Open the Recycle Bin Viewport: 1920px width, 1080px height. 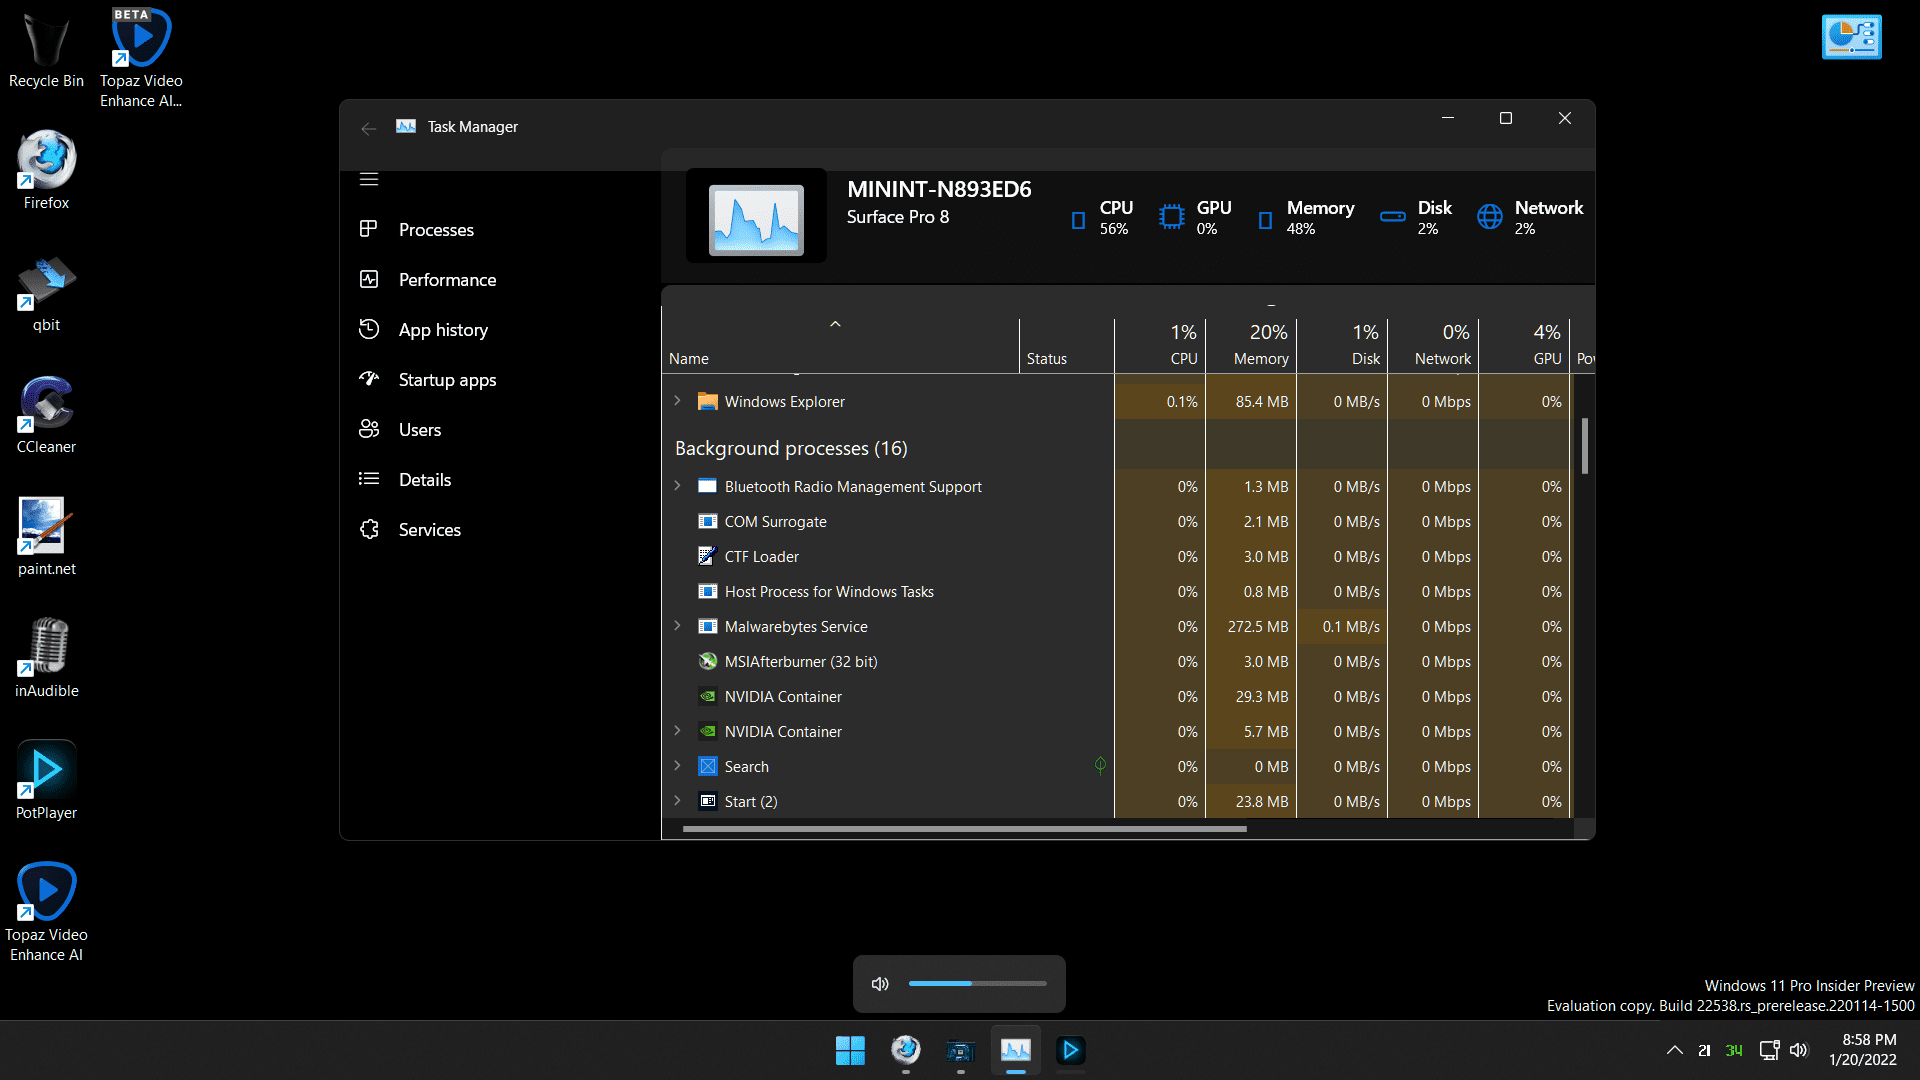pyautogui.click(x=46, y=50)
